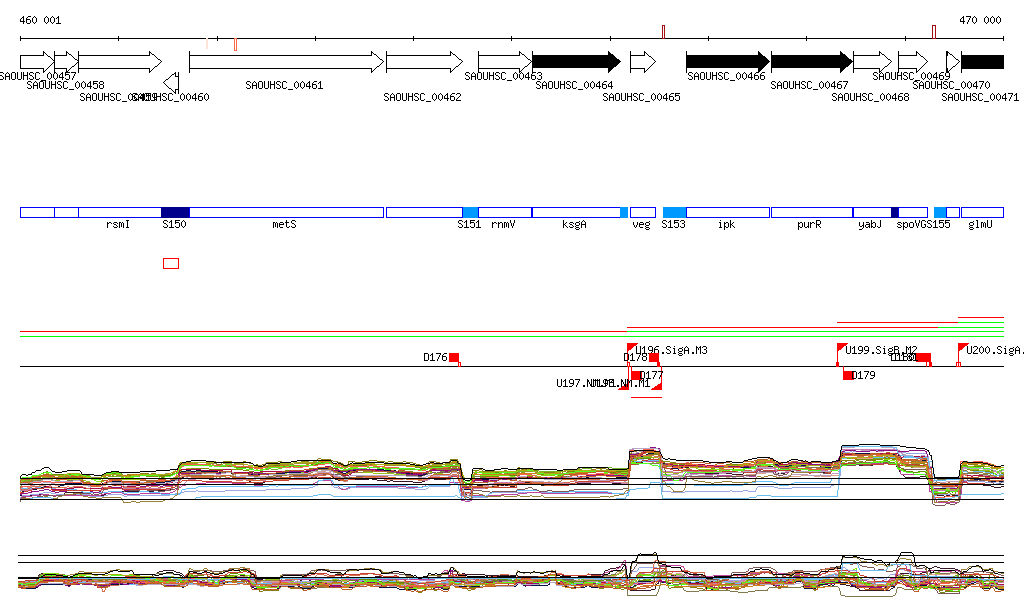Select the U200.SigA promoter flag

coord(962,349)
